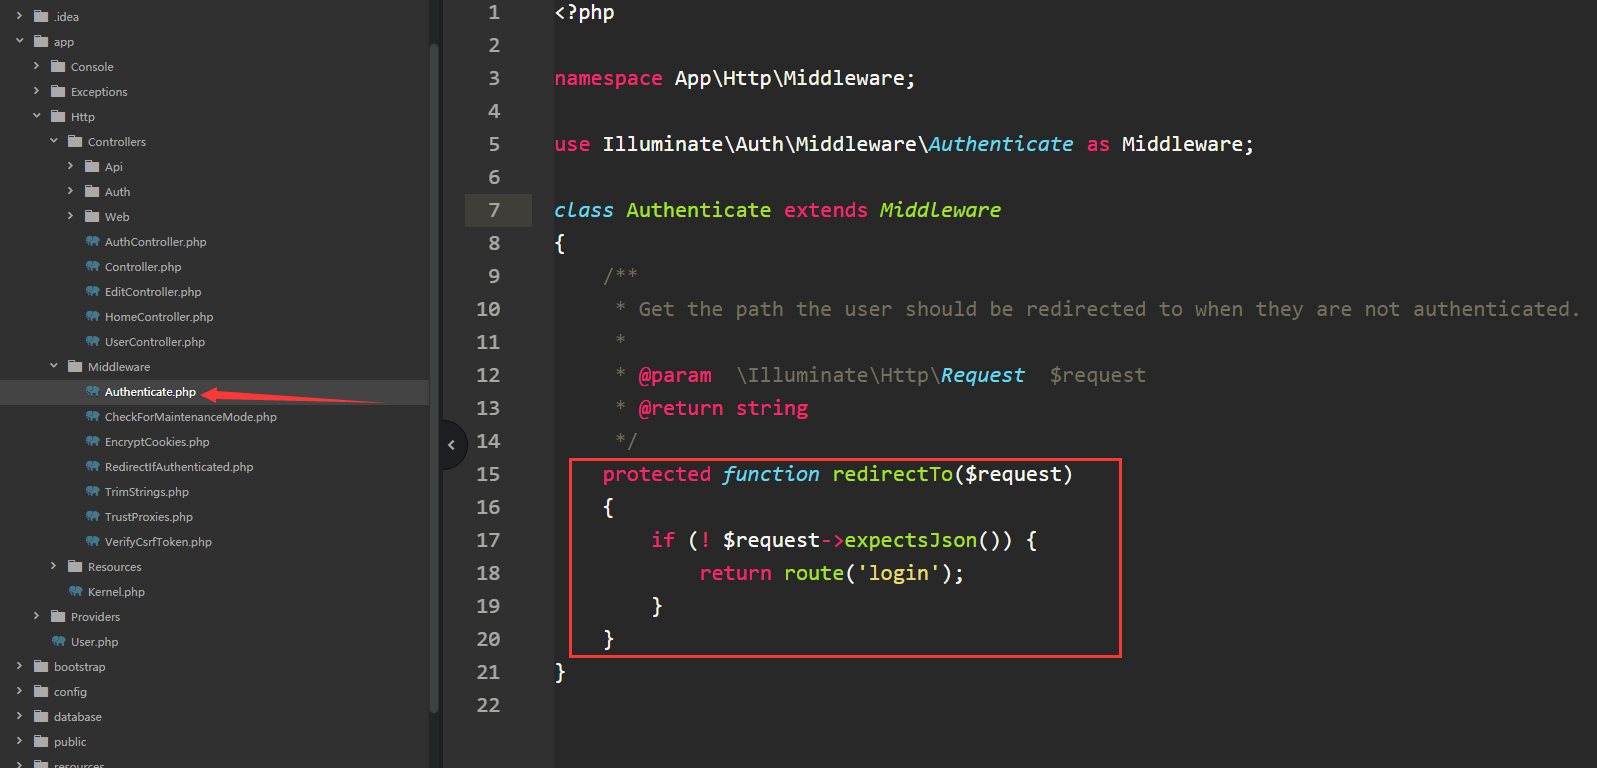The width and height of the screenshot is (1597, 768).
Task: Open User.php under app
Action: coord(94,642)
